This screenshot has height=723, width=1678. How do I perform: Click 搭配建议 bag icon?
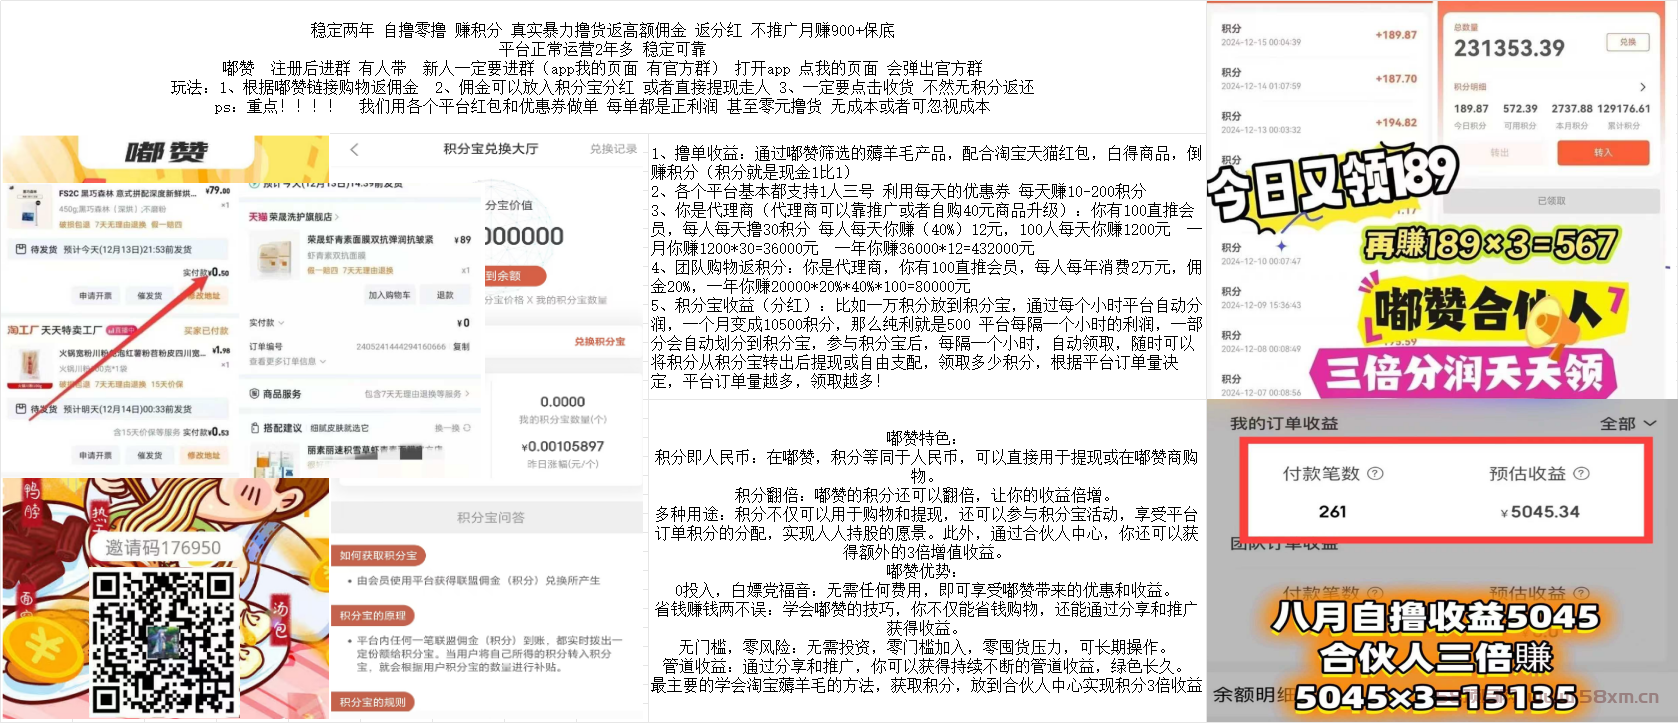pyautogui.click(x=254, y=428)
